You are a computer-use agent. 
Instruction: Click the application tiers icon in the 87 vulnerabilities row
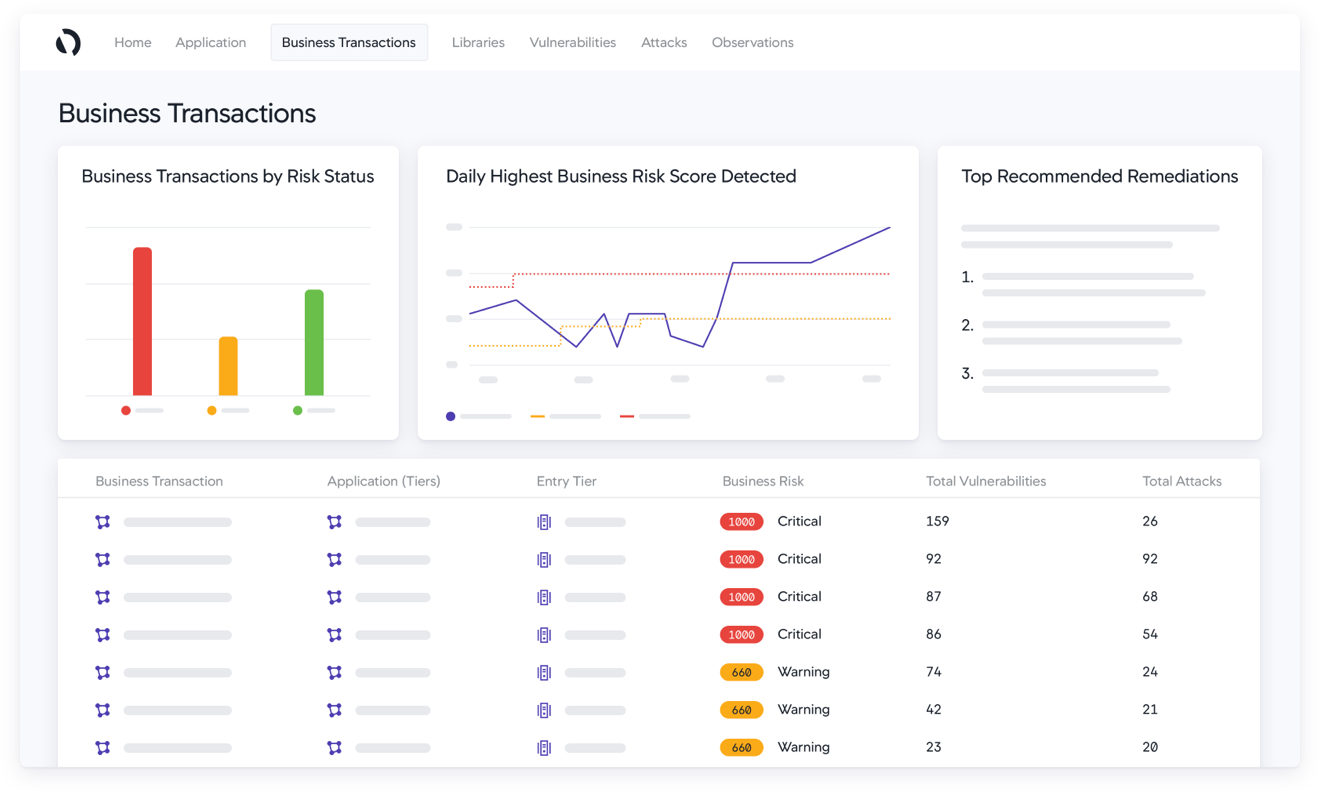[x=335, y=597]
